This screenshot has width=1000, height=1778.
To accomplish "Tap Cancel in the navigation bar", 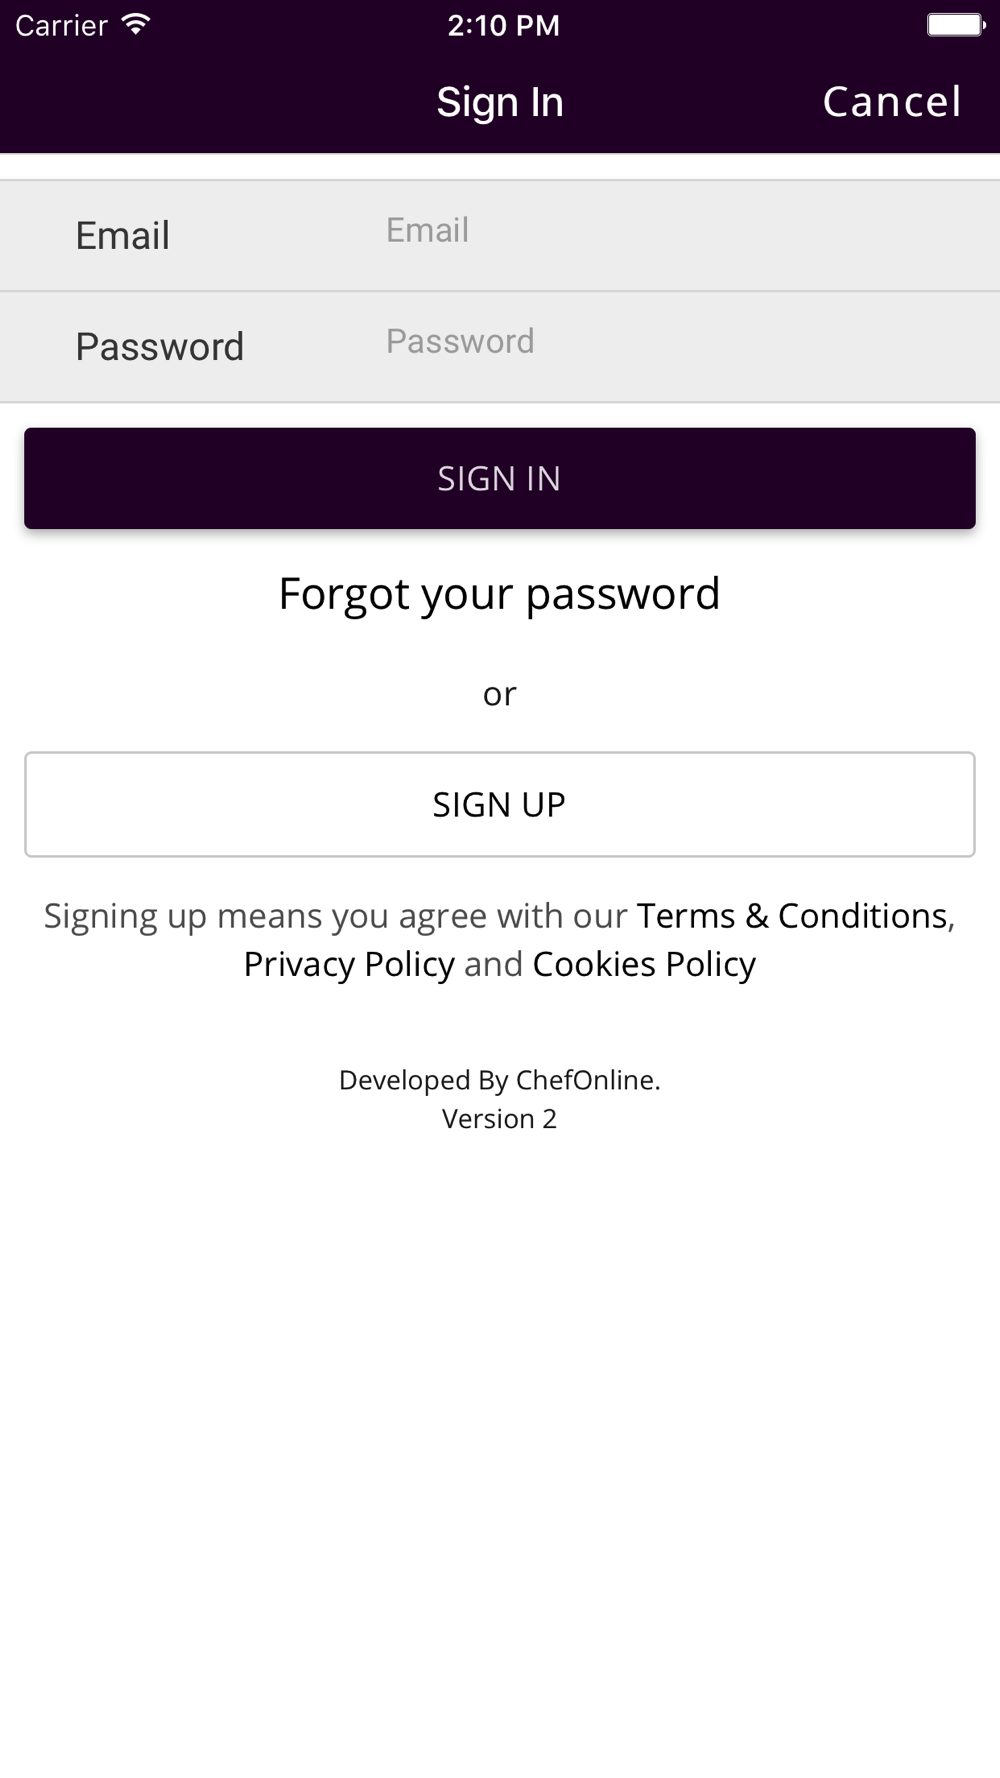I will 892,102.
